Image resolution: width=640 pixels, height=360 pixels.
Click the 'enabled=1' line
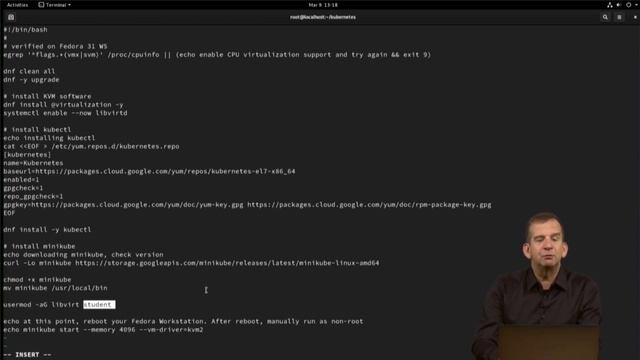21,180
